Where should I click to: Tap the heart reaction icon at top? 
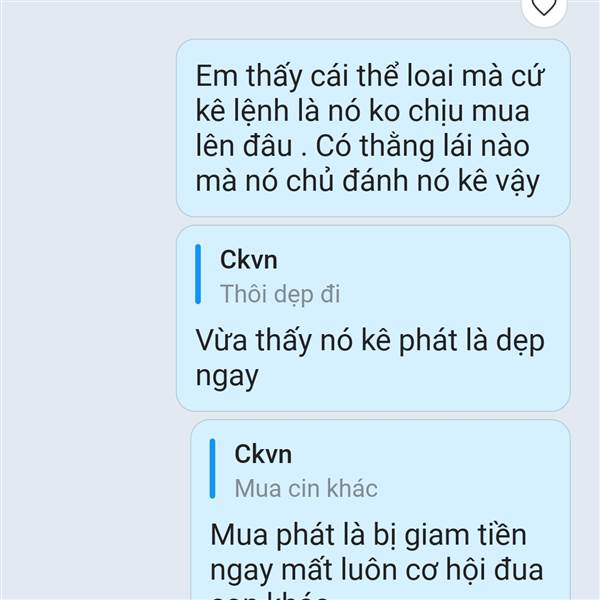pyautogui.click(x=544, y=7)
